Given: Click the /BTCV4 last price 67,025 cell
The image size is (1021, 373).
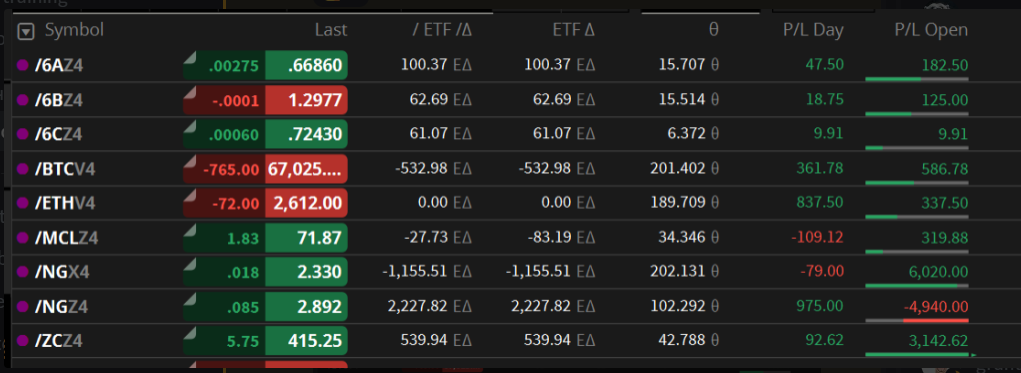Looking at the screenshot, I should click(306, 169).
